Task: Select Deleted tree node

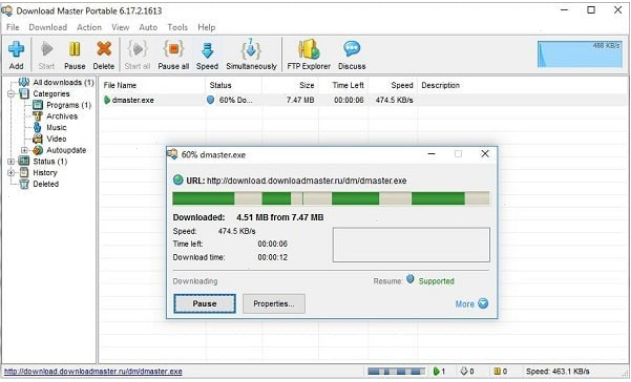Action: coord(45,184)
